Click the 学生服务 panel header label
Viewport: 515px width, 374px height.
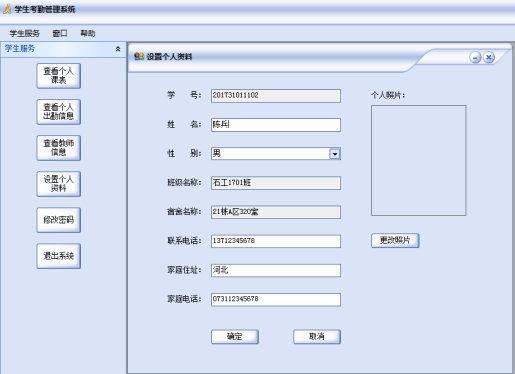tap(20, 49)
